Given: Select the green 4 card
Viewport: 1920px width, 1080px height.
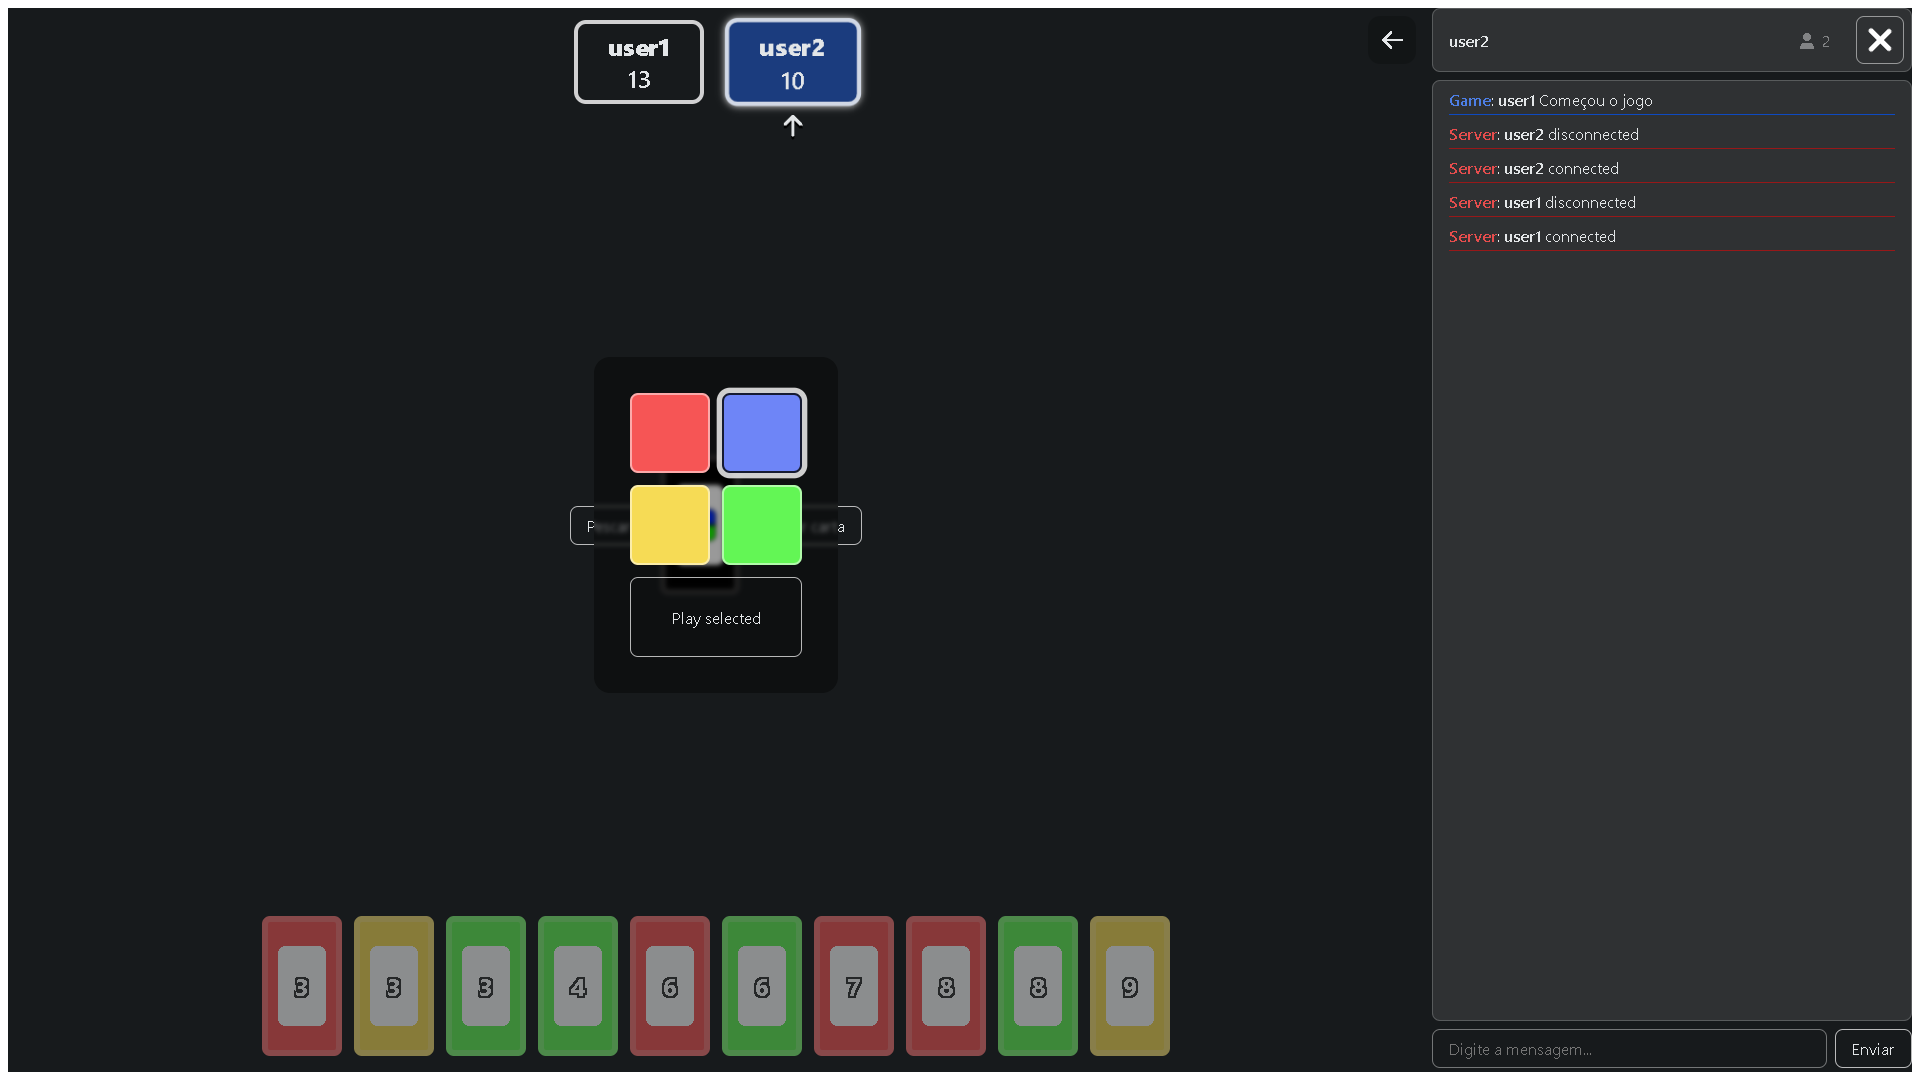Looking at the screenshot, I should coord(577,986).
